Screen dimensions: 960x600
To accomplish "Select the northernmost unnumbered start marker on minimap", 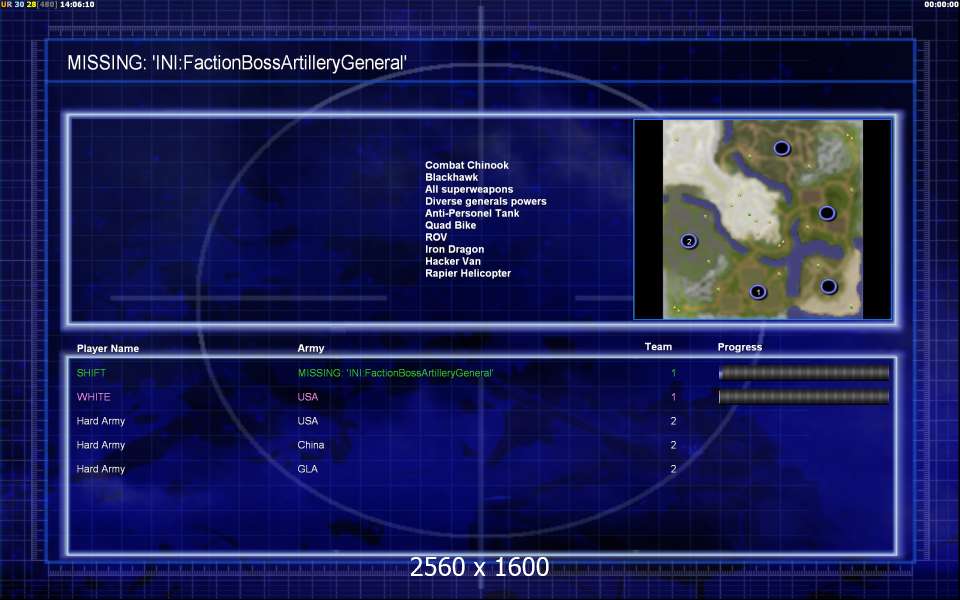I will pyautogui.click(x=782, y=148).
